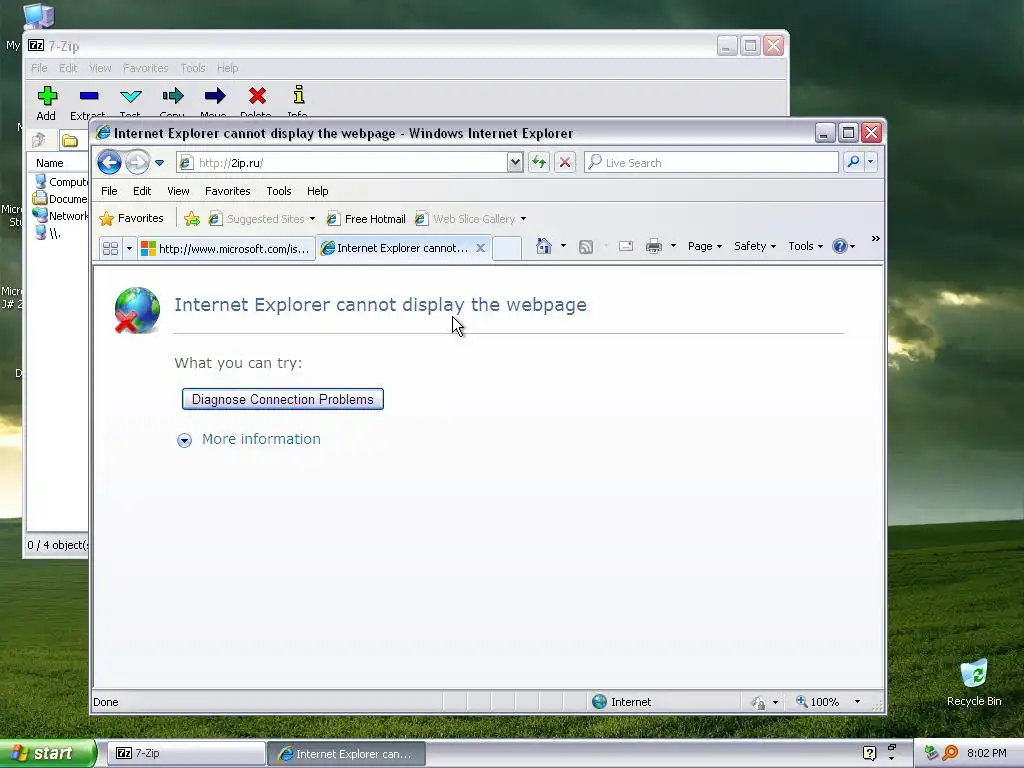Click the taskbar help question icon
1024x768 pixels.
pos(869,753)
